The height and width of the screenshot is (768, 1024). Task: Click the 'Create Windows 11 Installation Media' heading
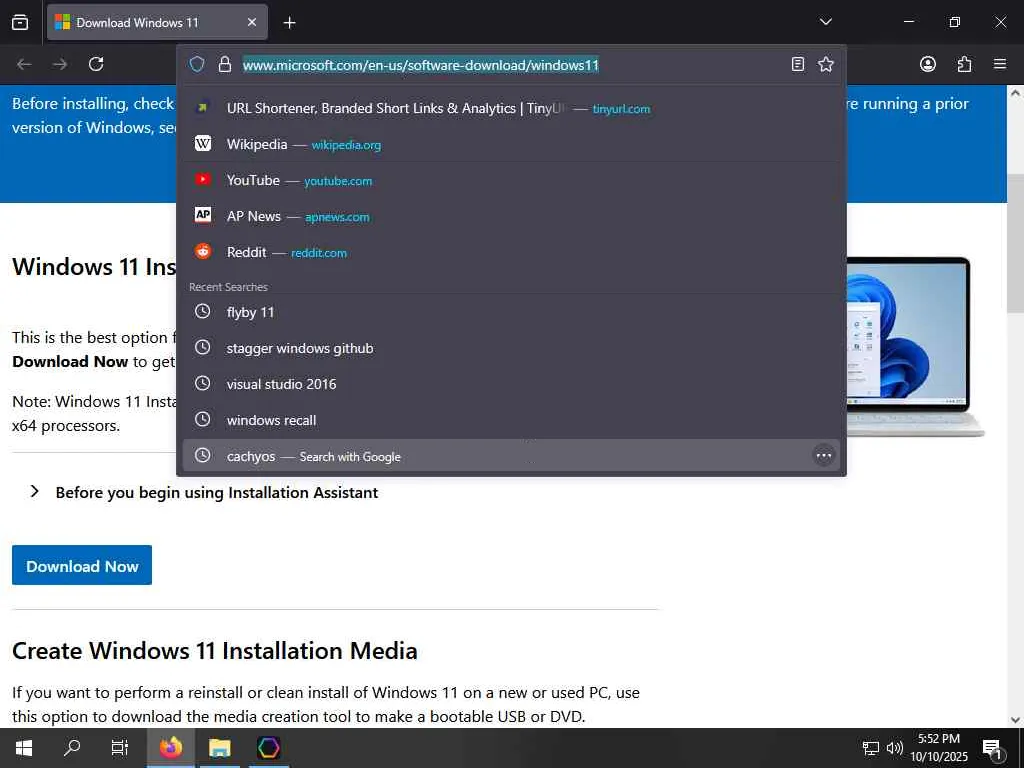click(x=214, y=650)
